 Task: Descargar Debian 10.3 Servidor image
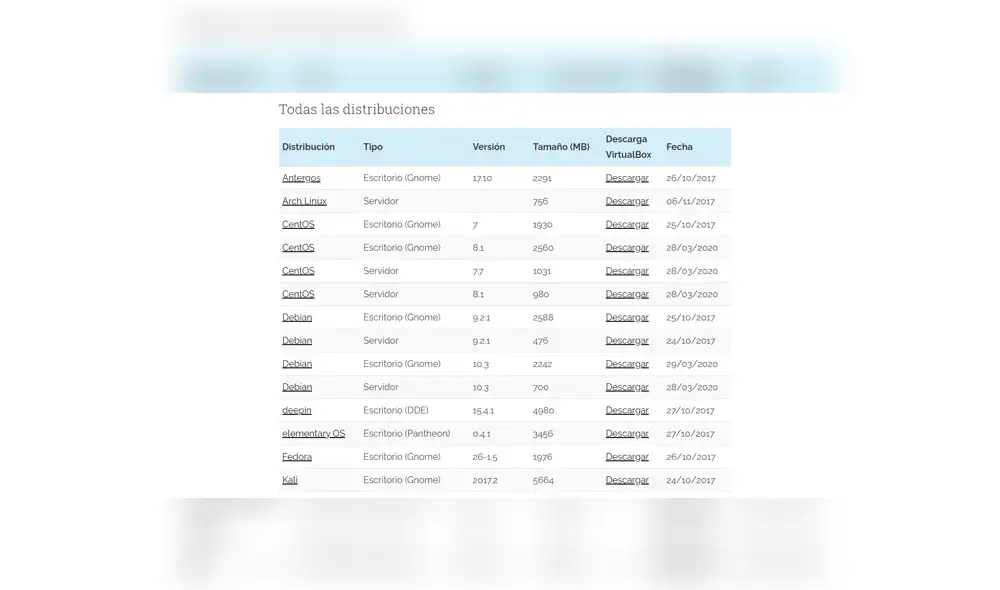point(626,387)
